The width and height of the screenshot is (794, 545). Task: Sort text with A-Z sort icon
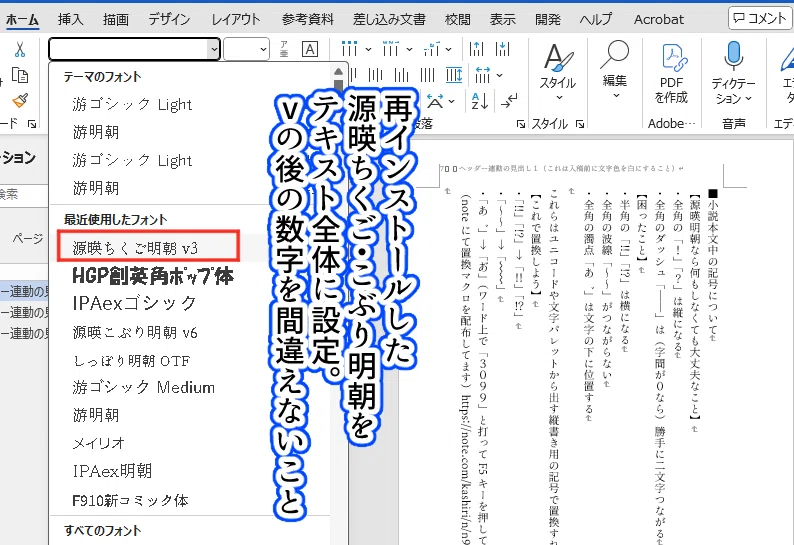coord(480,101)
